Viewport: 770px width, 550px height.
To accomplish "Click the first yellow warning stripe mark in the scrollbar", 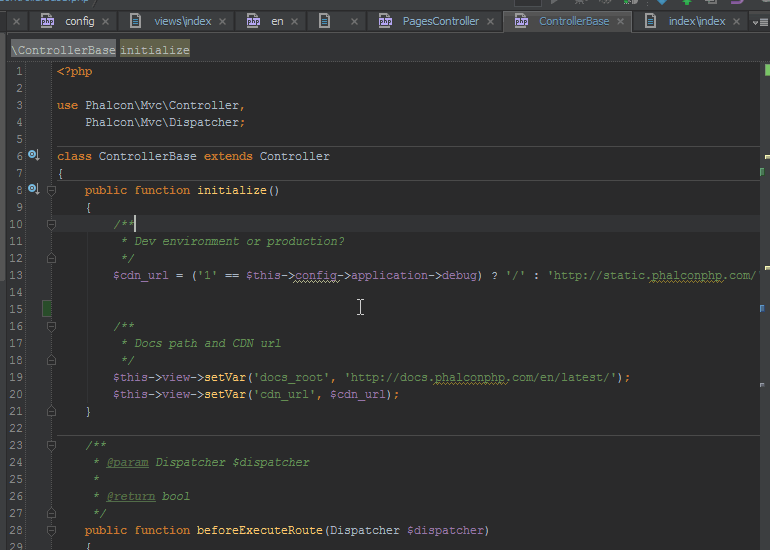I will coord(767,157).
